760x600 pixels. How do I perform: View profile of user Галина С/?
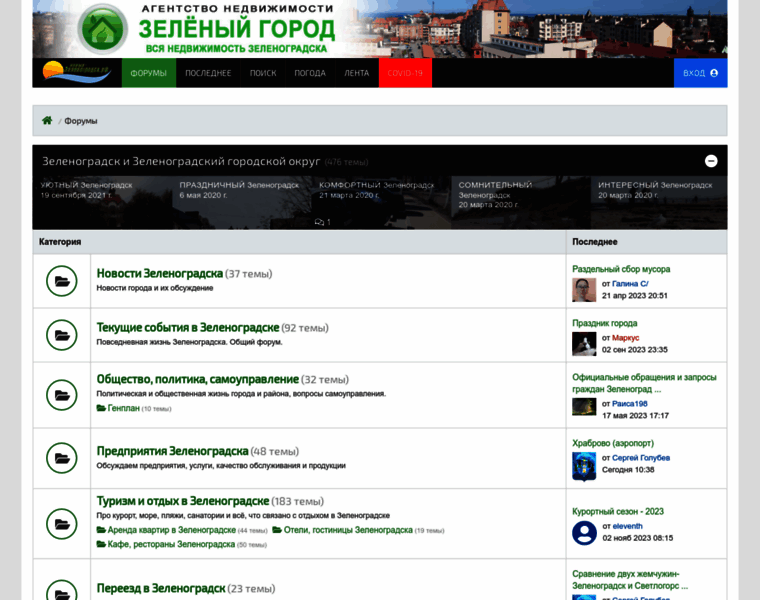pyautogui.click(x=630, y=284)
